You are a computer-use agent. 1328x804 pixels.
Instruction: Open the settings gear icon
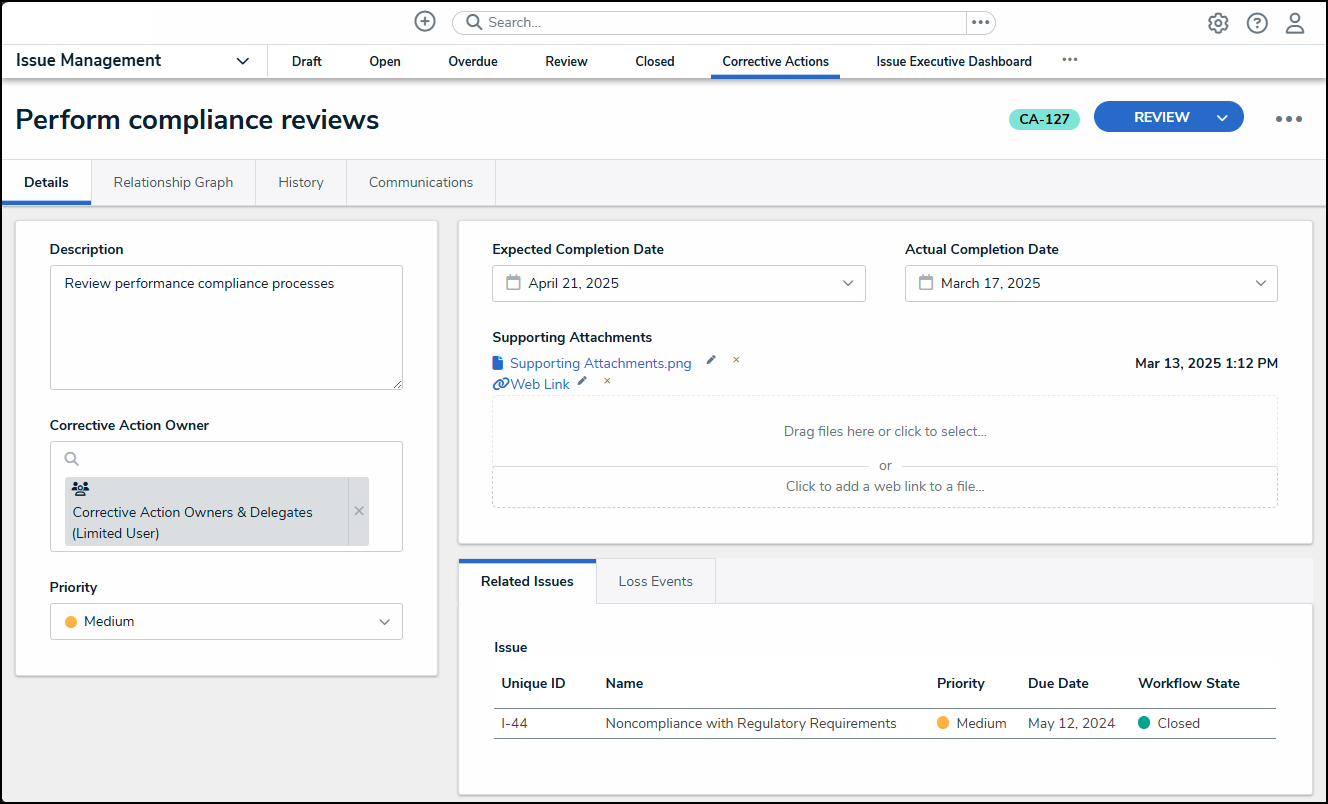tap(1218, 23)
